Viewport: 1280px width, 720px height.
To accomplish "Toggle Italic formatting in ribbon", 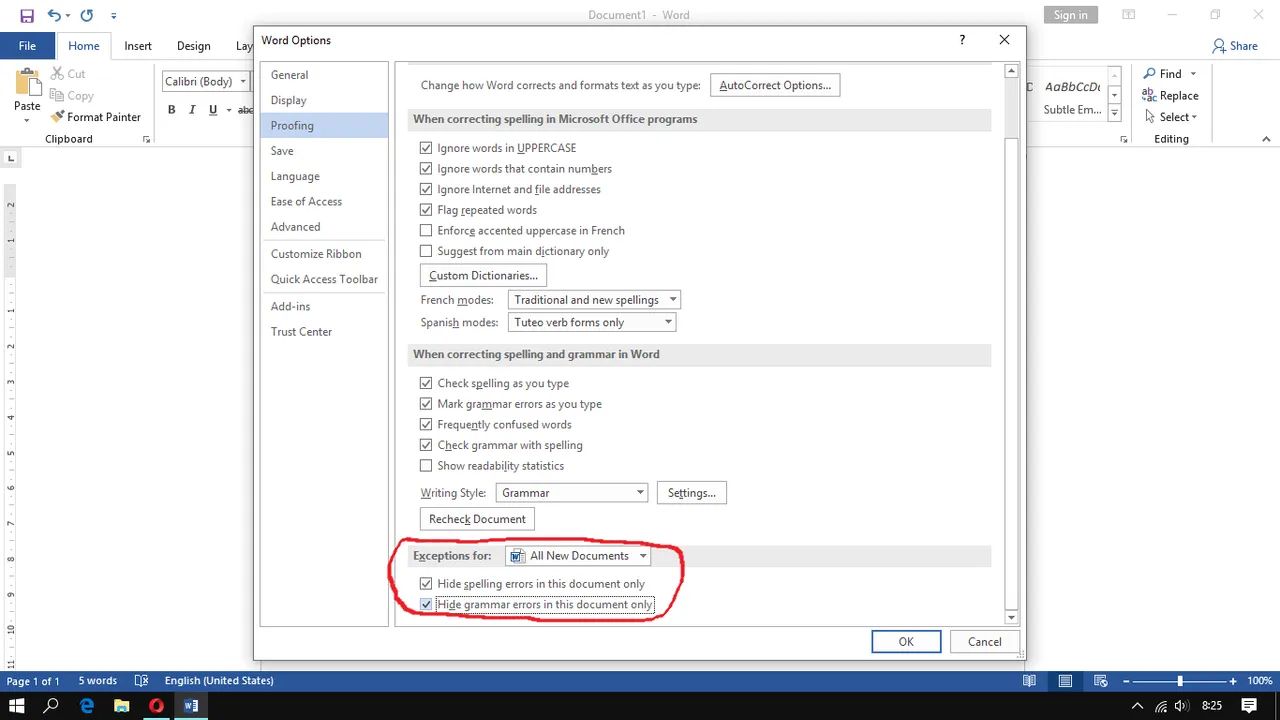I will [192, 110].
